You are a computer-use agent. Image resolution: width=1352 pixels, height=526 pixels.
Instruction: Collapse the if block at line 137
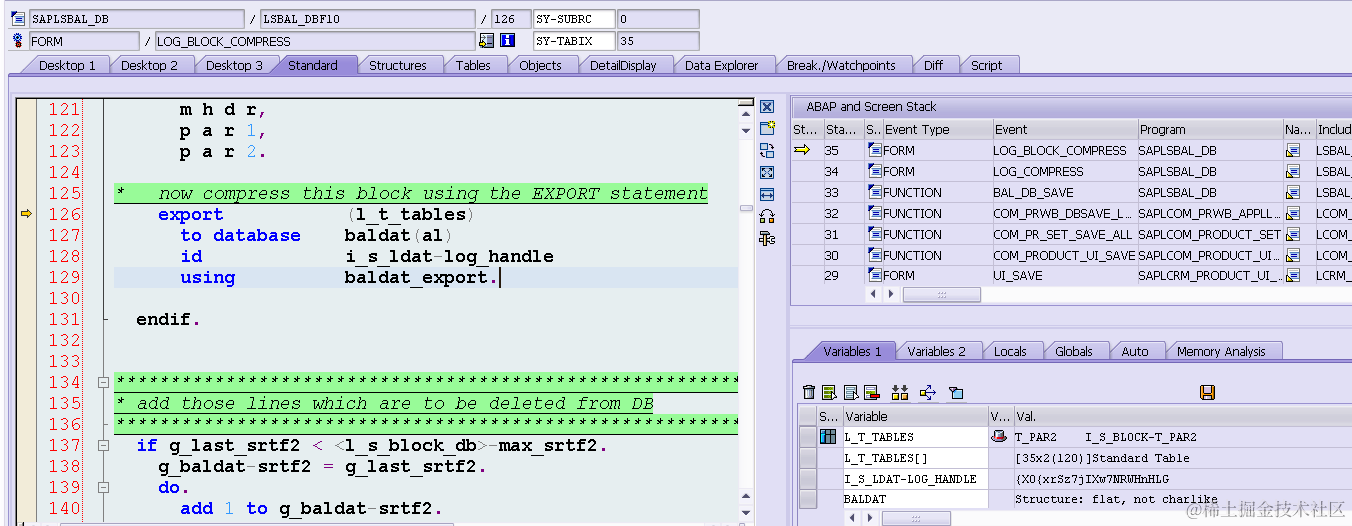pyautogui.click(x=102, y=445)
